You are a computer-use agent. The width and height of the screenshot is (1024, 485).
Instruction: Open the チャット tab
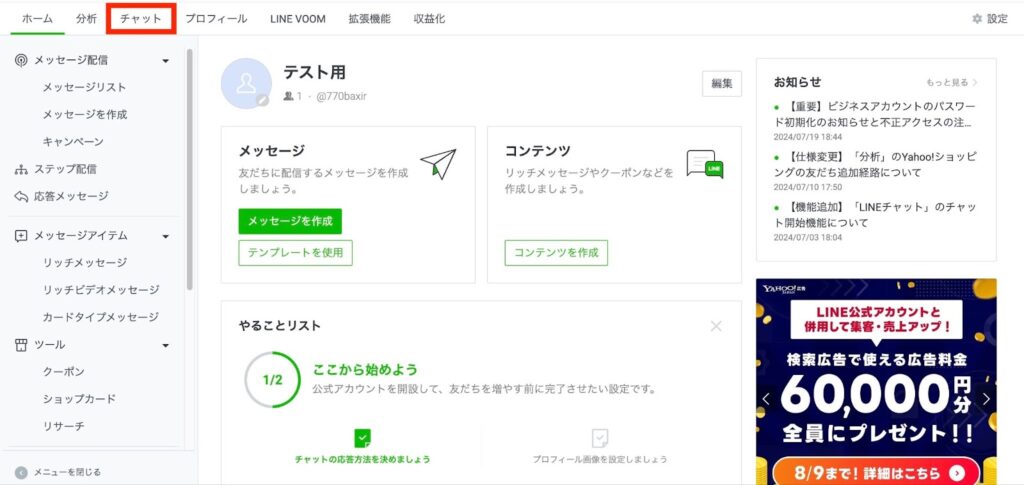click(x=141, y=19)
